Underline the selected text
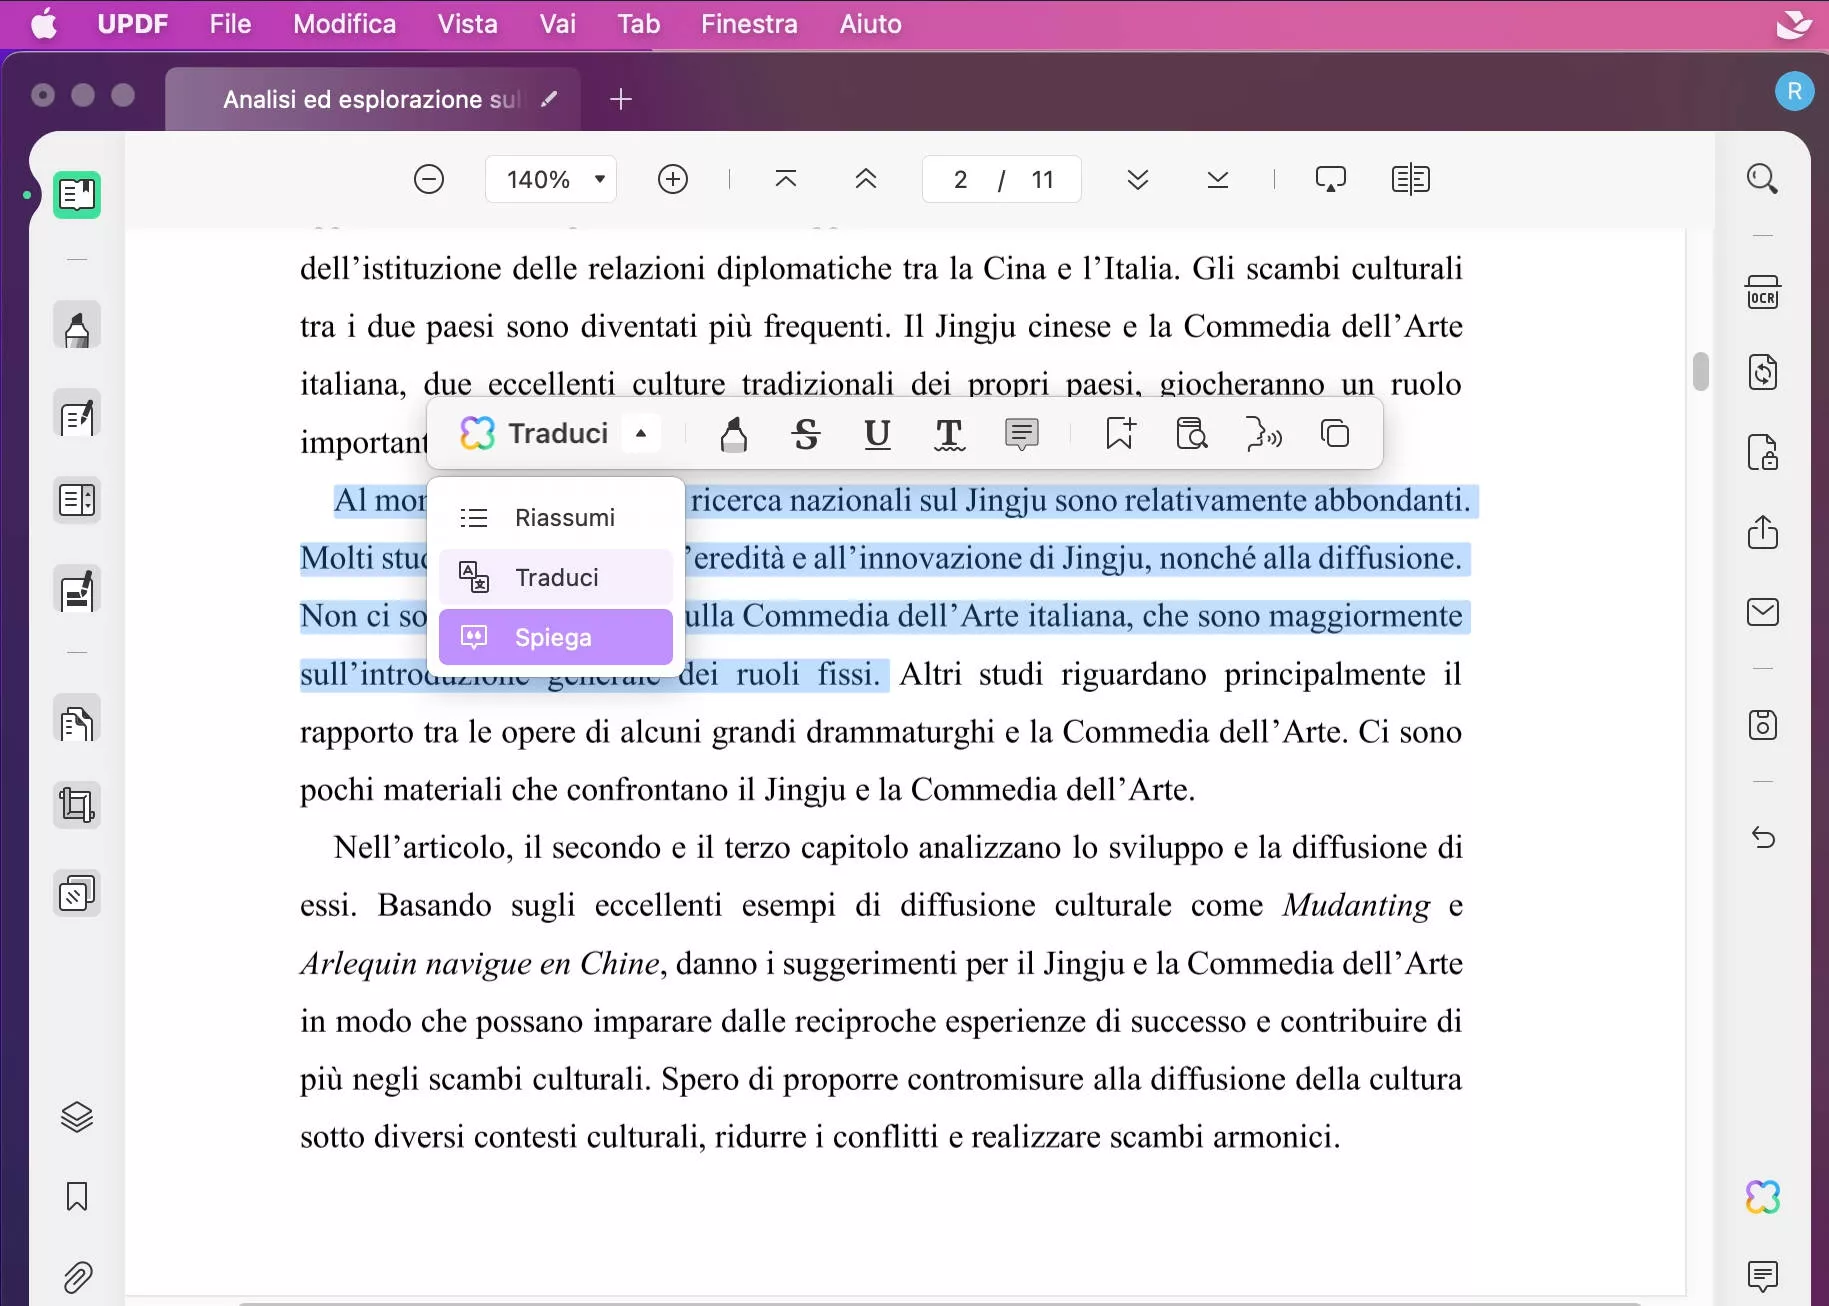The width and height of the screenshot is (1829, 1306). tap(877, 434)
